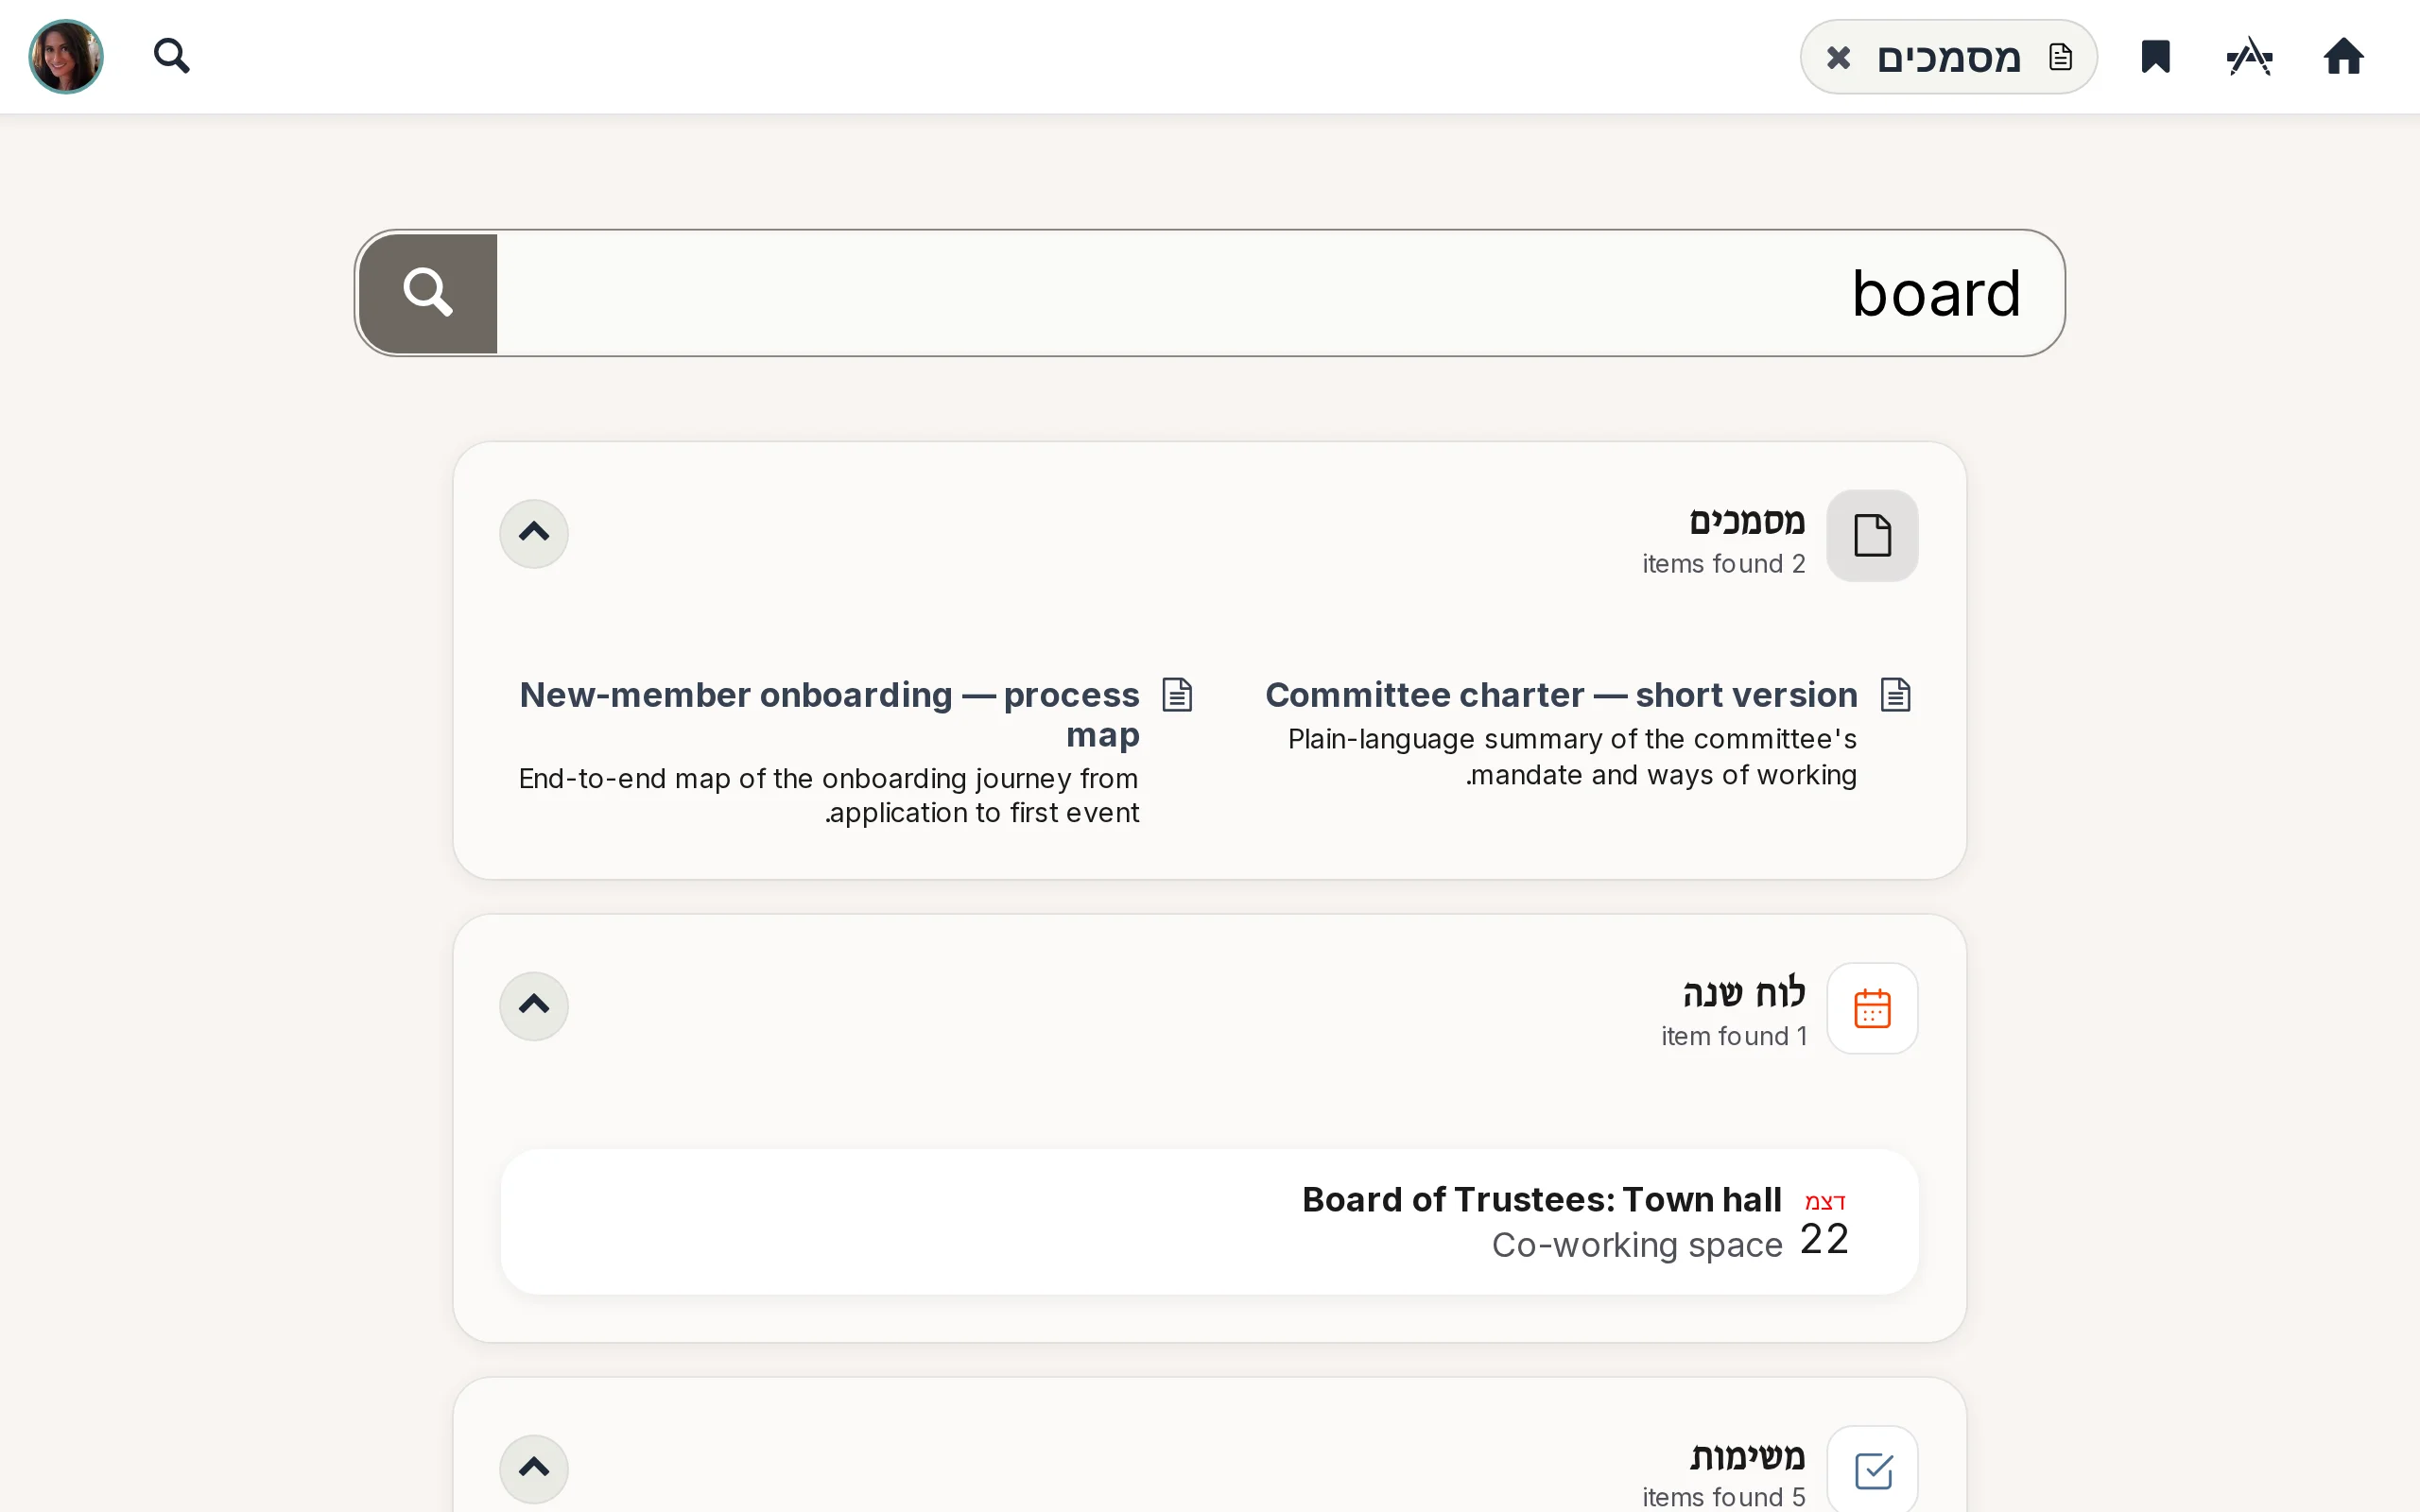Click the לוח שנה calendar icon

pyautogui.click(x=1872, y=1008)
